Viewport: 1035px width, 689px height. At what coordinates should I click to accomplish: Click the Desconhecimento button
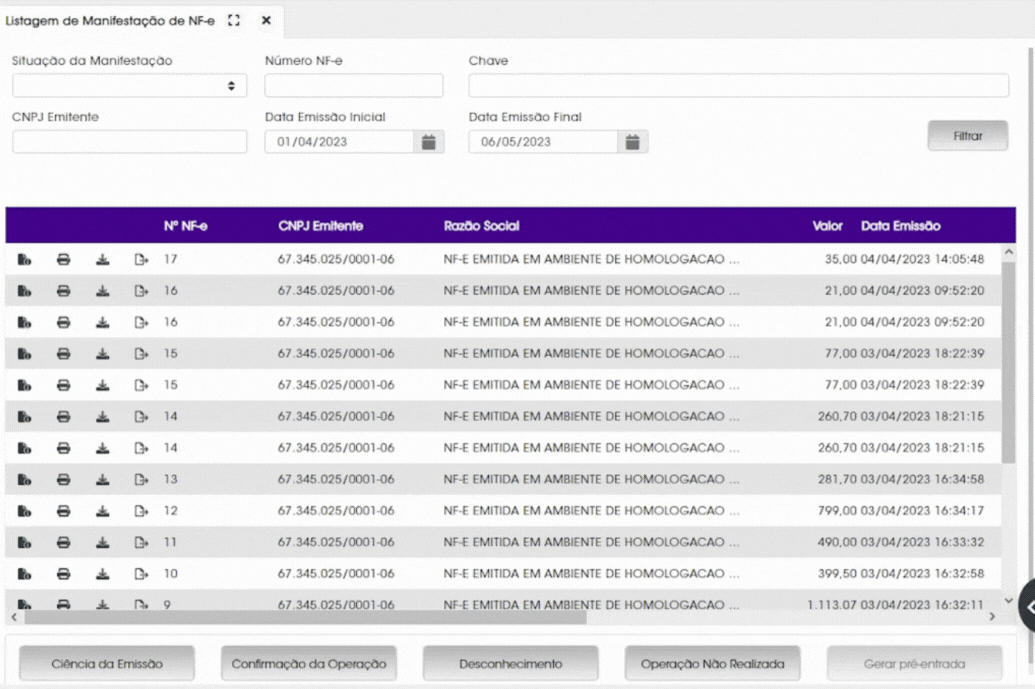tap(511, 664)
